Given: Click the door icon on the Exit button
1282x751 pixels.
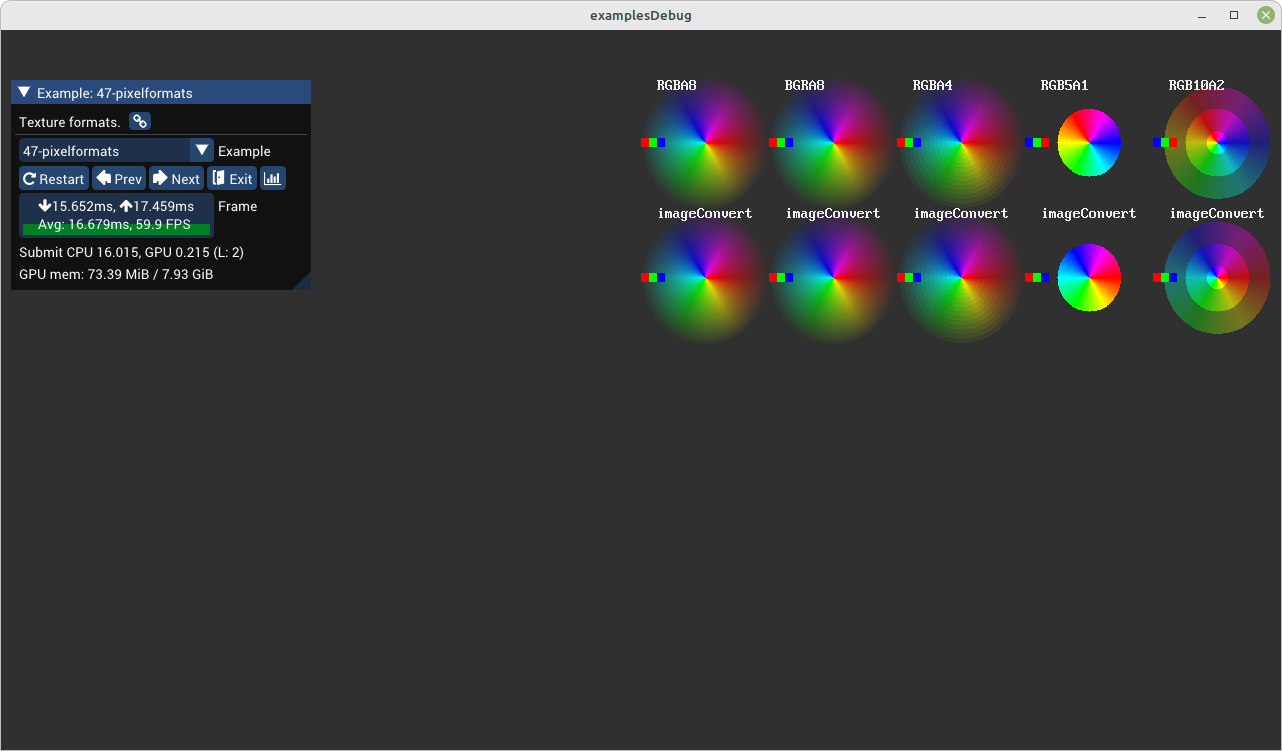Looking at the screenshot, I should click(221, 178).
